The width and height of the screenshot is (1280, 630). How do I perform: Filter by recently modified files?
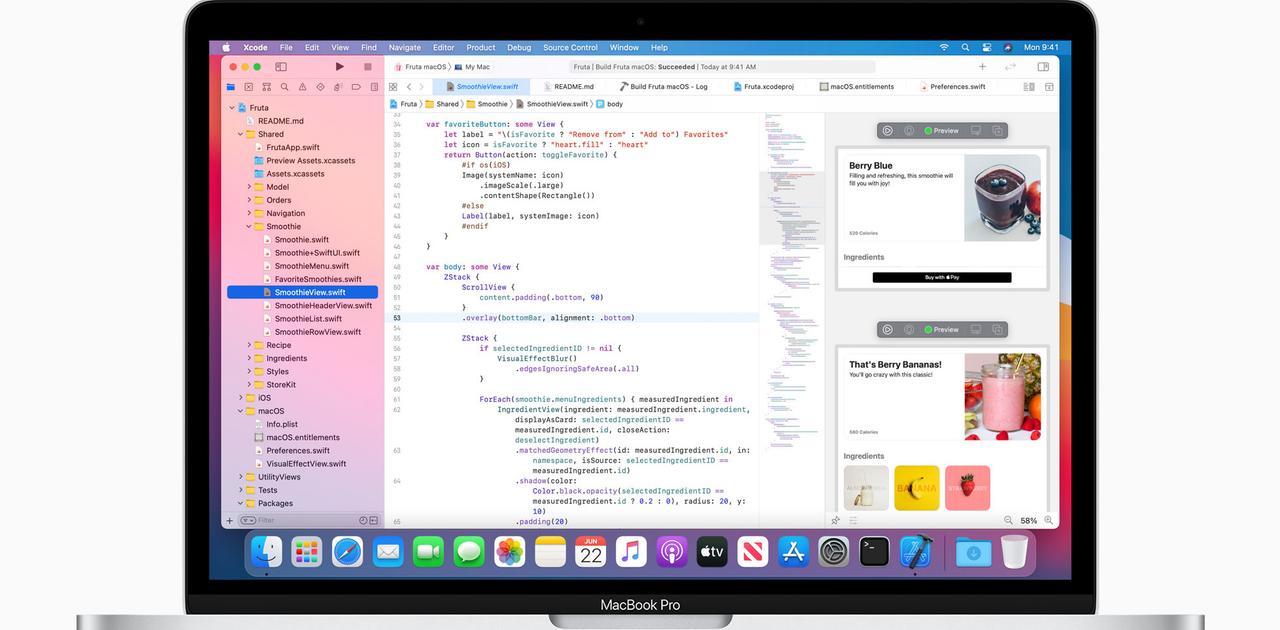coord(362,520)
